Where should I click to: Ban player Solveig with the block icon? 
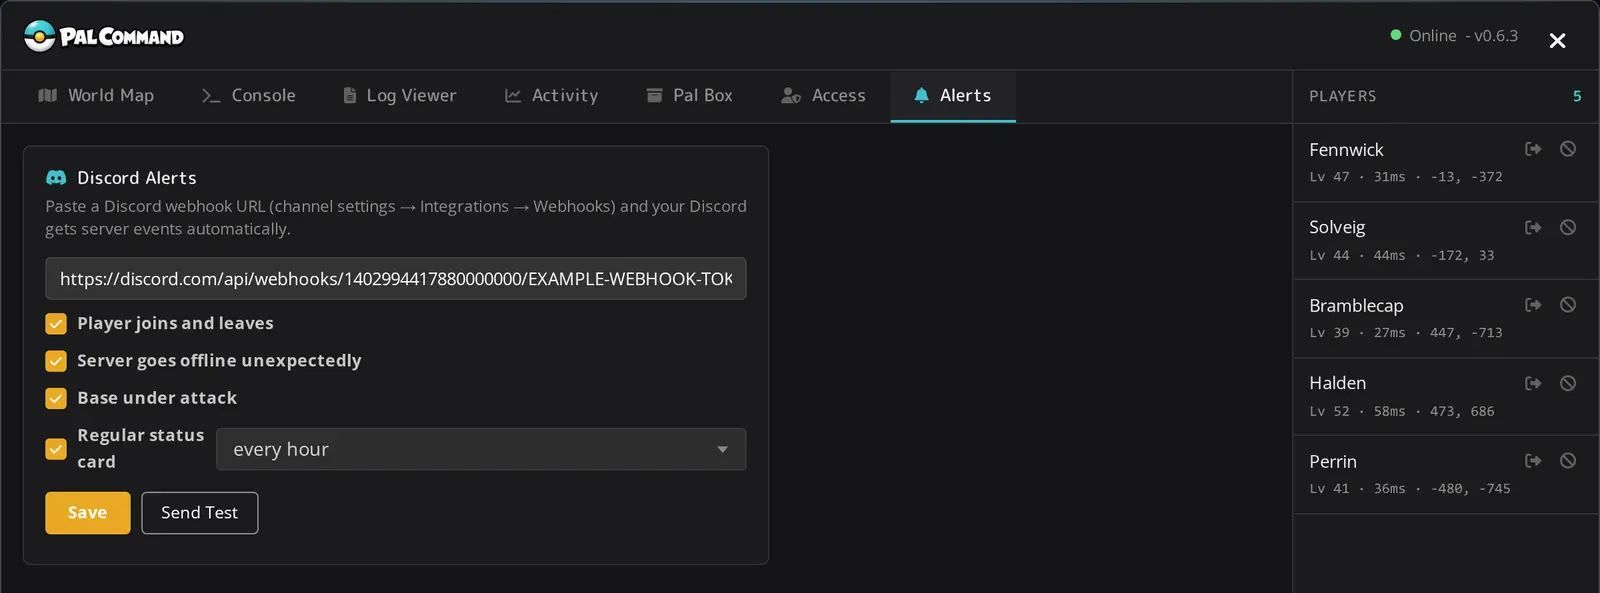pos(1568,227)
